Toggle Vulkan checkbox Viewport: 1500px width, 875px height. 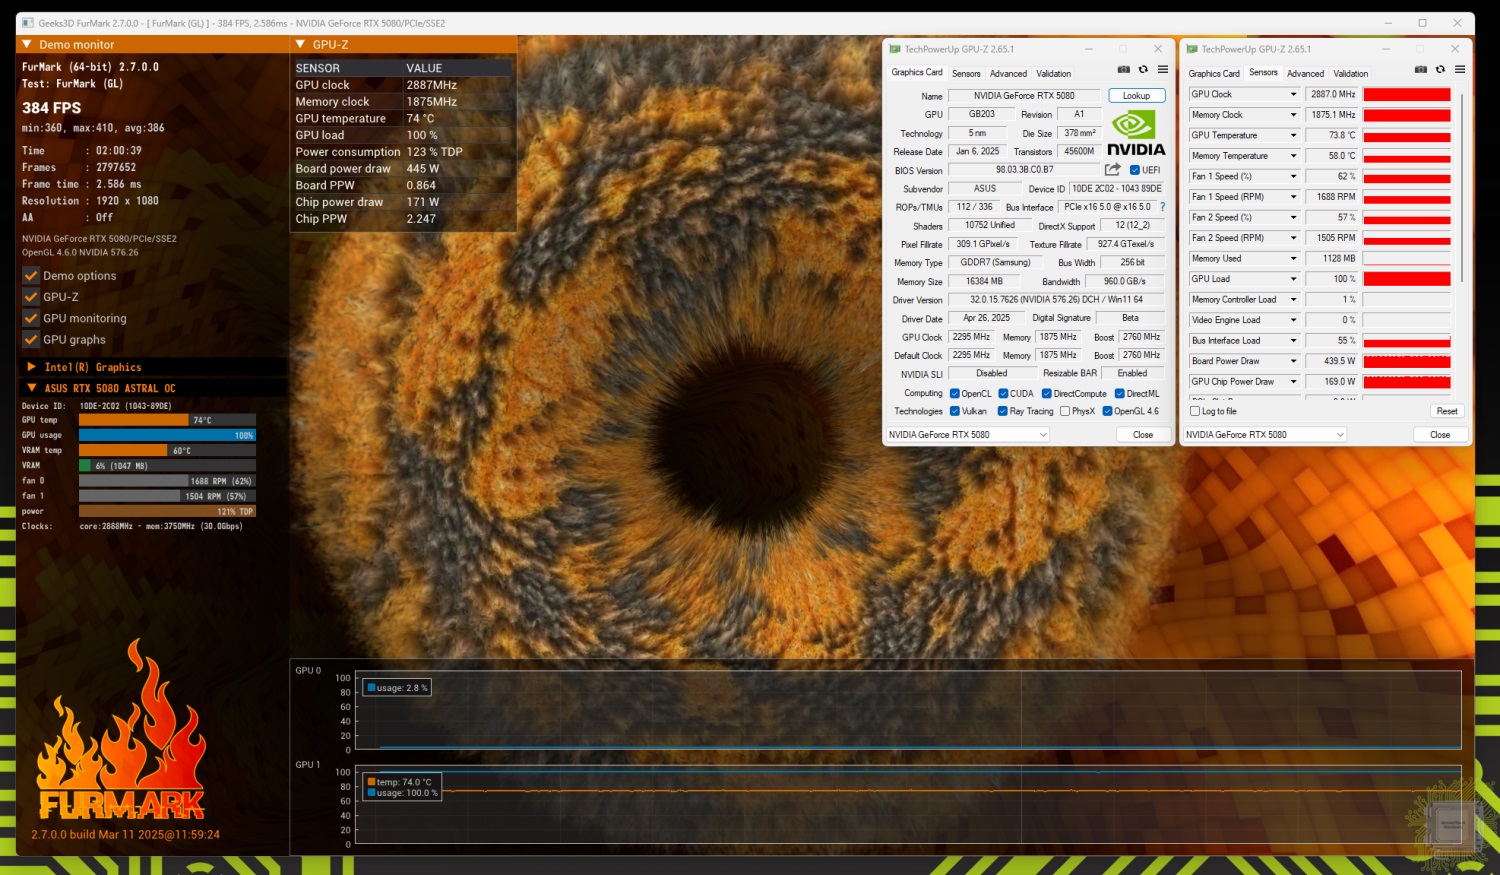click(955, 411)
